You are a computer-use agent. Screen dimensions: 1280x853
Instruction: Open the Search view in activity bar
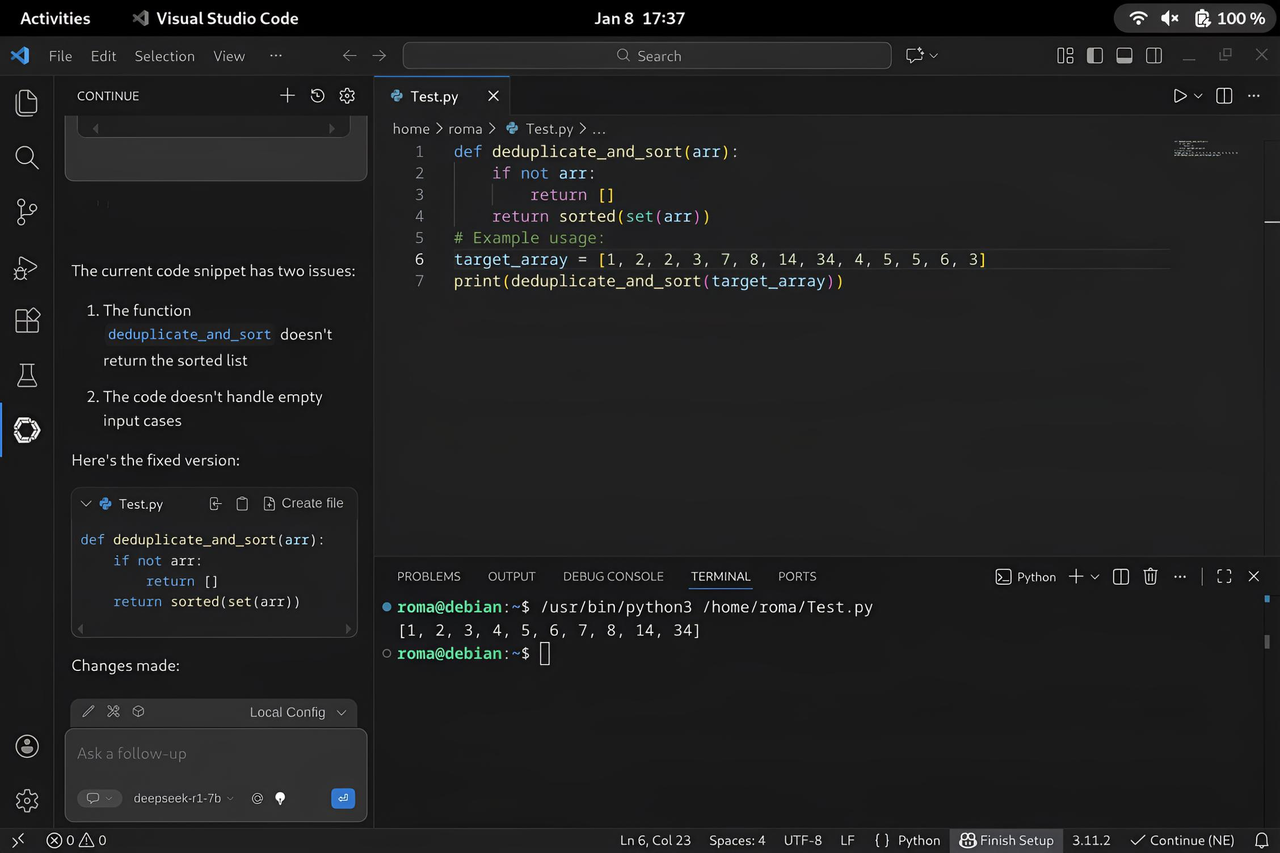27,157
